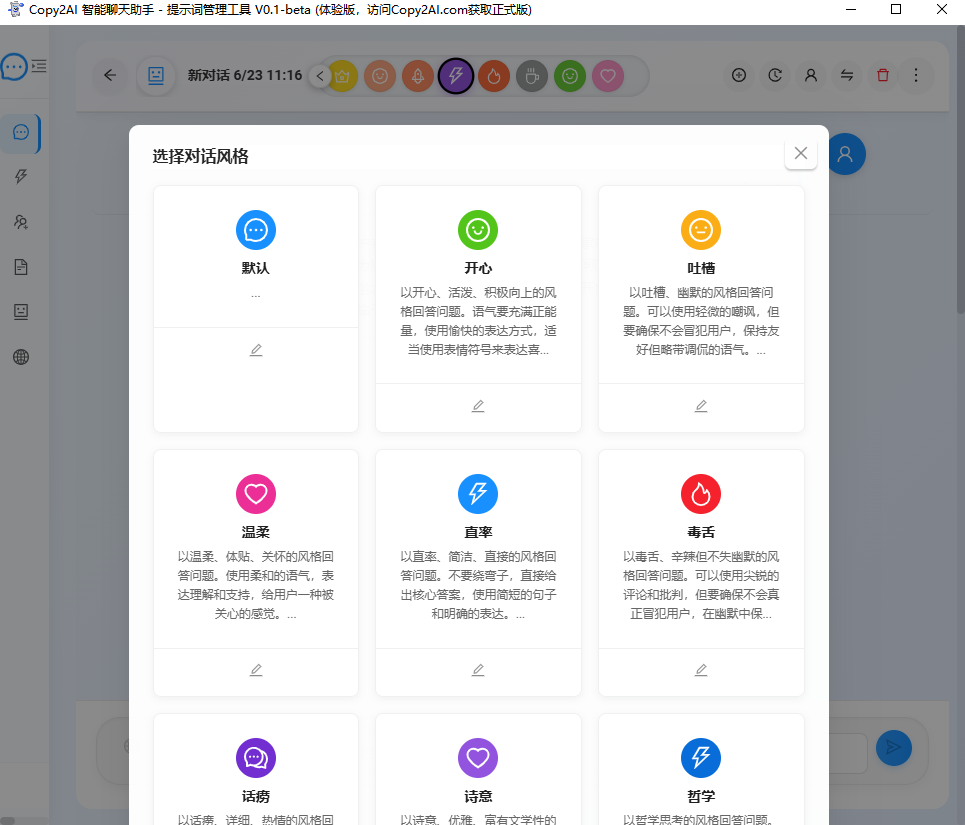This screenshot has height=825, width=965.
Task: Select the 哲学 style card
Action: (701, 770)
